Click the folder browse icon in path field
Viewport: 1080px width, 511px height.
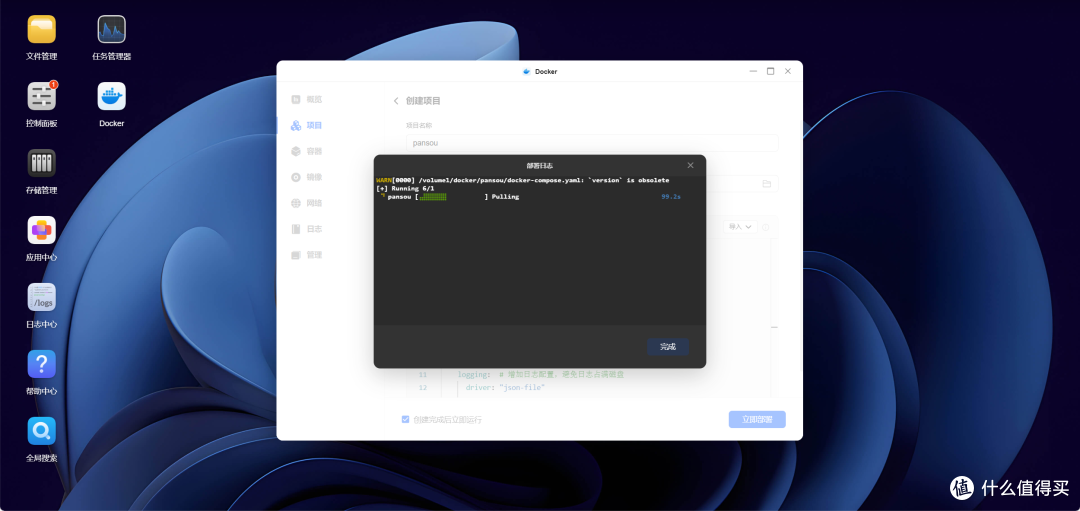coord(767,184)
